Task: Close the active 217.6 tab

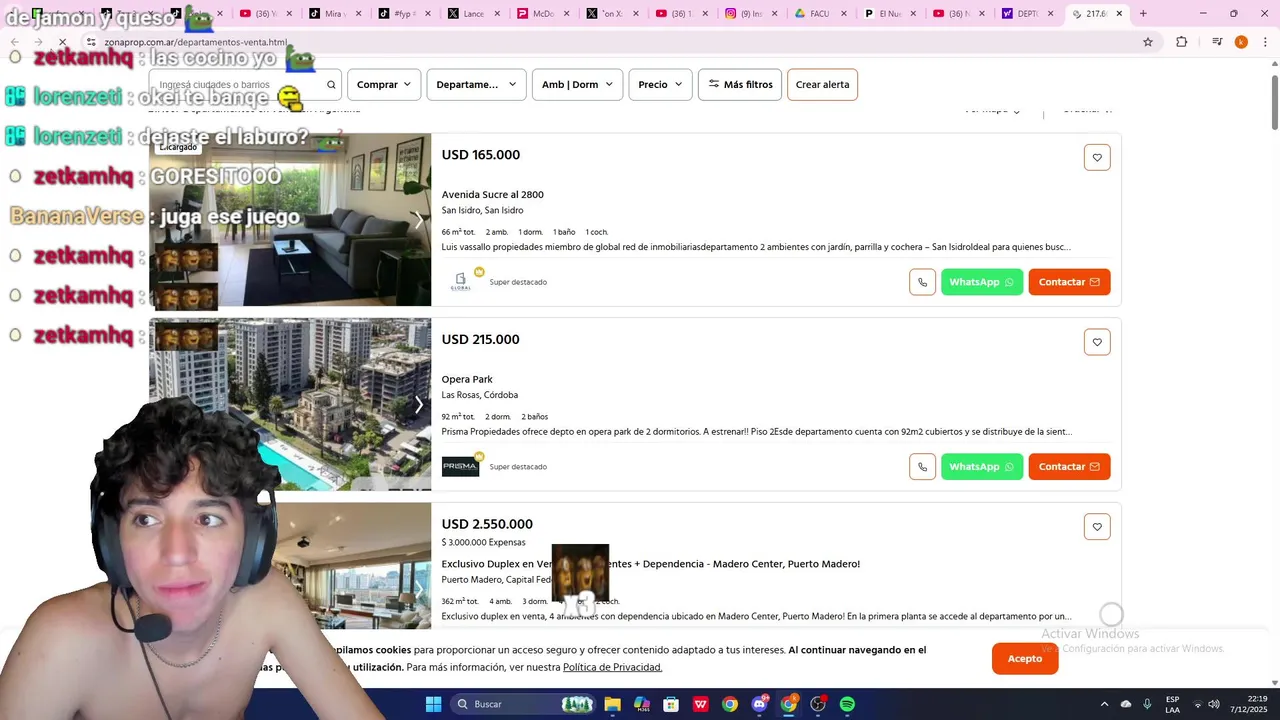Action: pyautogui.click(x=1119, y=14)
